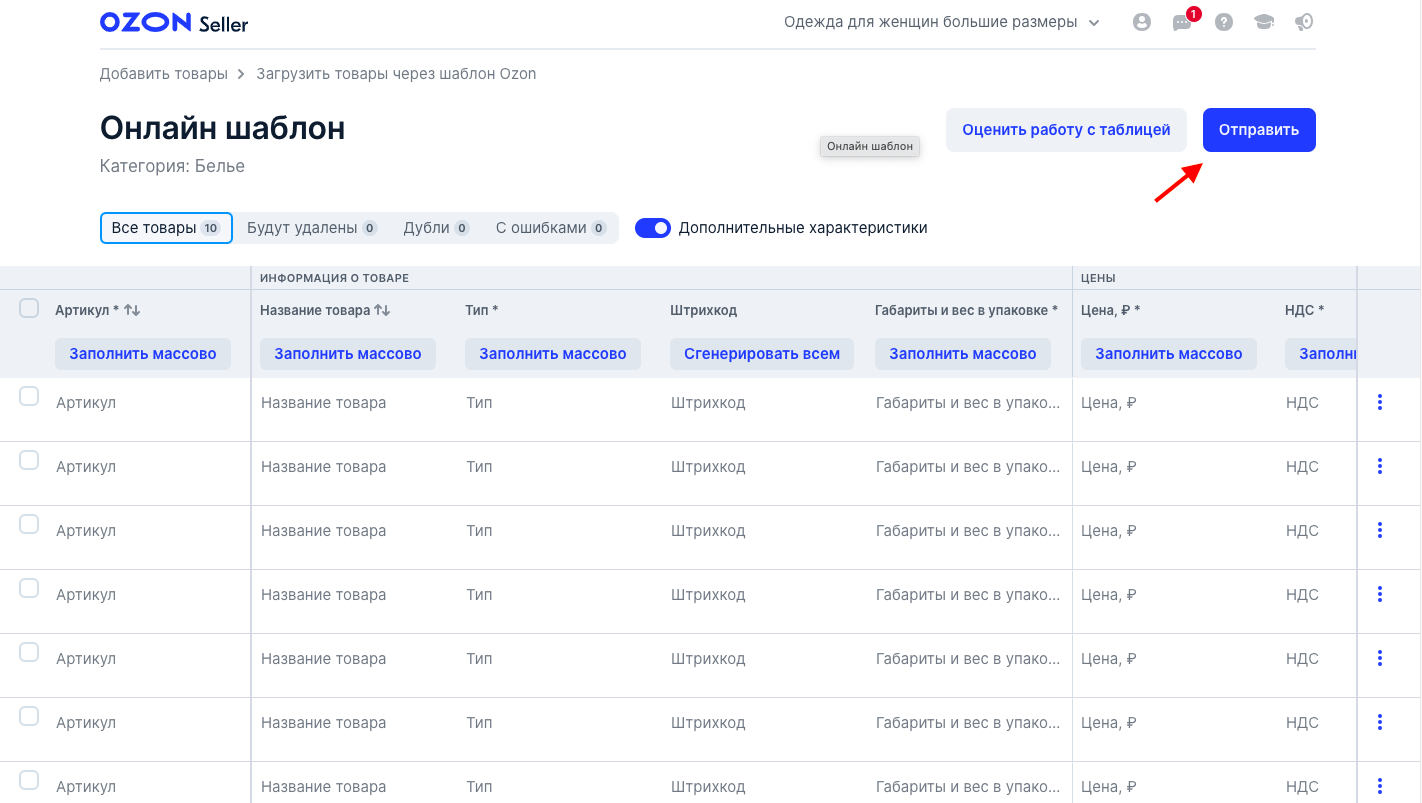Image resolution: width=1422 pixels, height=803 pixels.
Task: Click the Категория: Белье text
Action: pyautogui.click(x=172, y=166)
